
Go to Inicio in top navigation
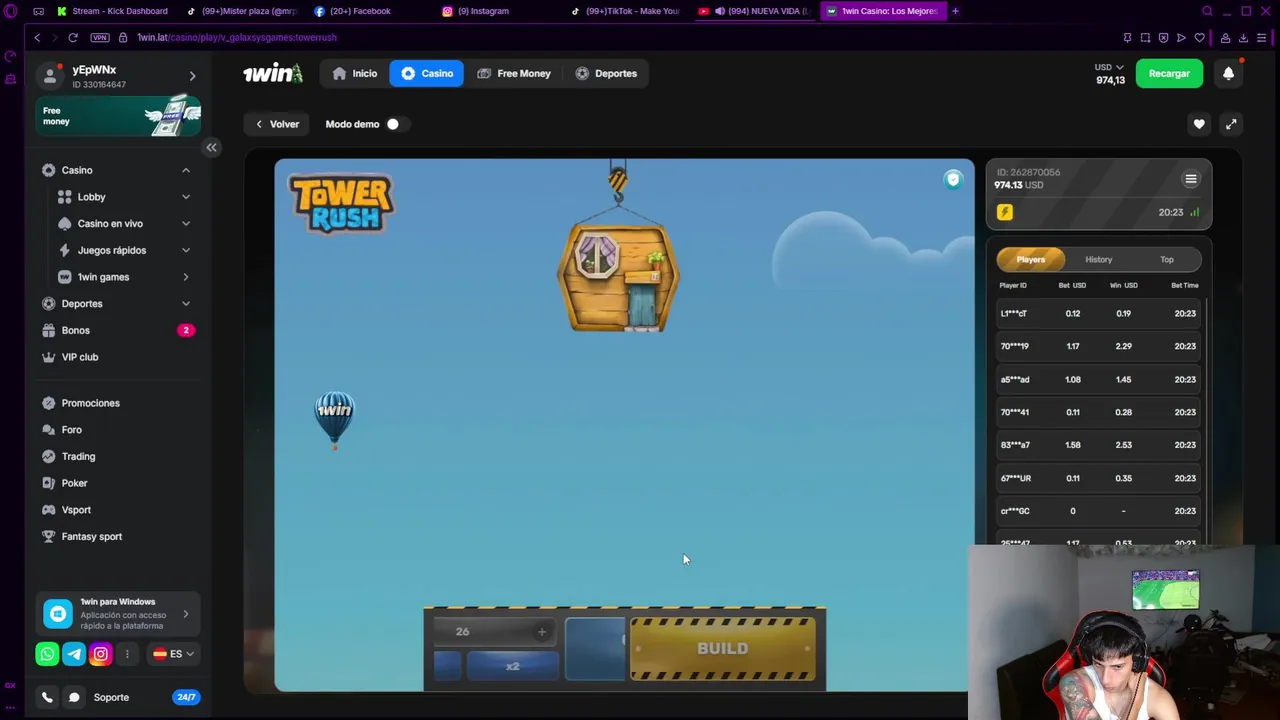(x=355, y=73)
